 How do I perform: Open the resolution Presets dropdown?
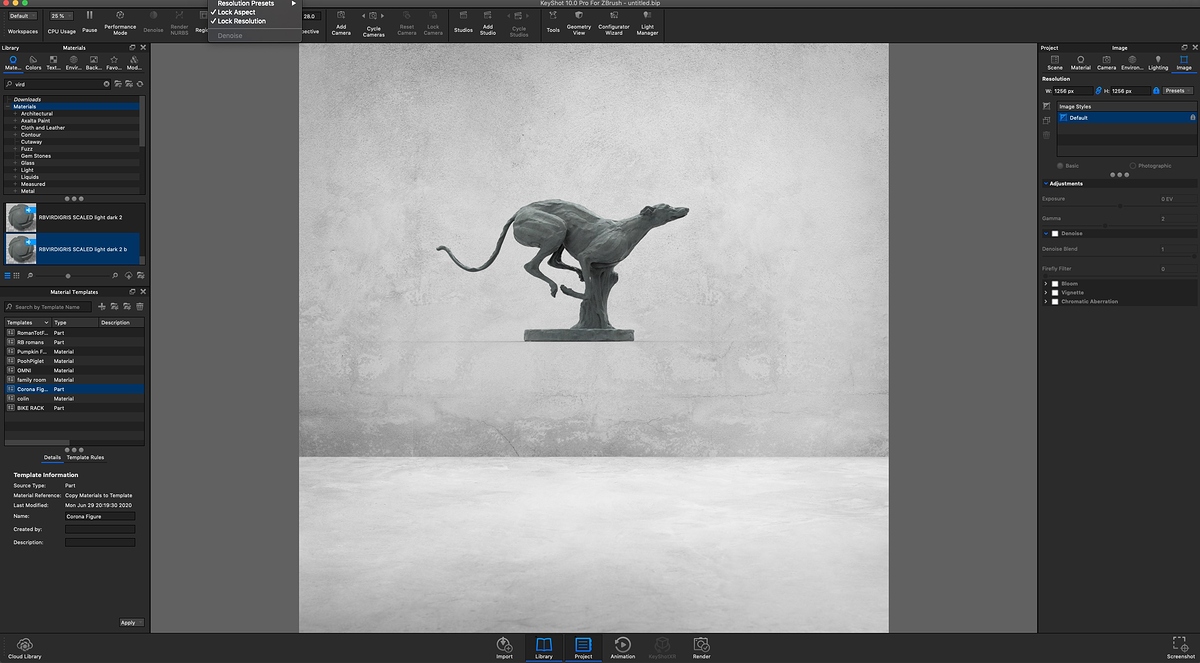tap(1178, 90)
